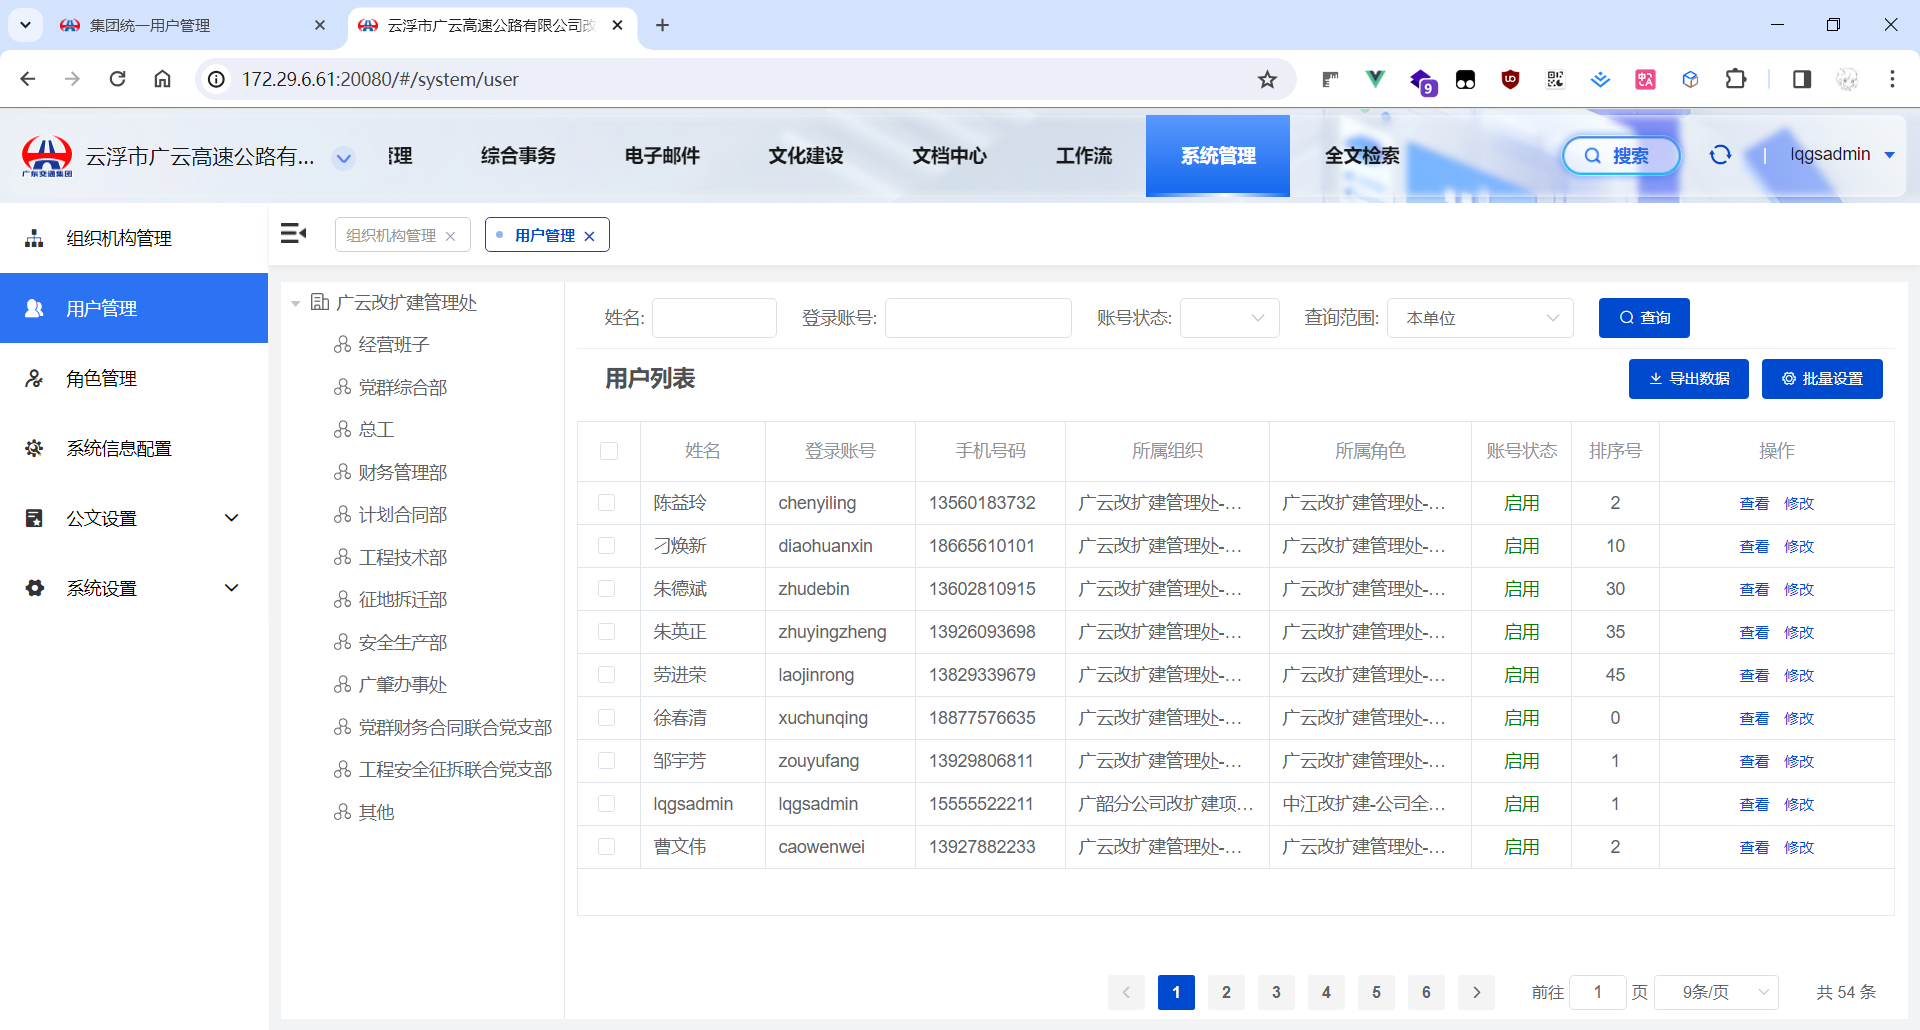Bookmark this page with star icon

click(1267, 79)
